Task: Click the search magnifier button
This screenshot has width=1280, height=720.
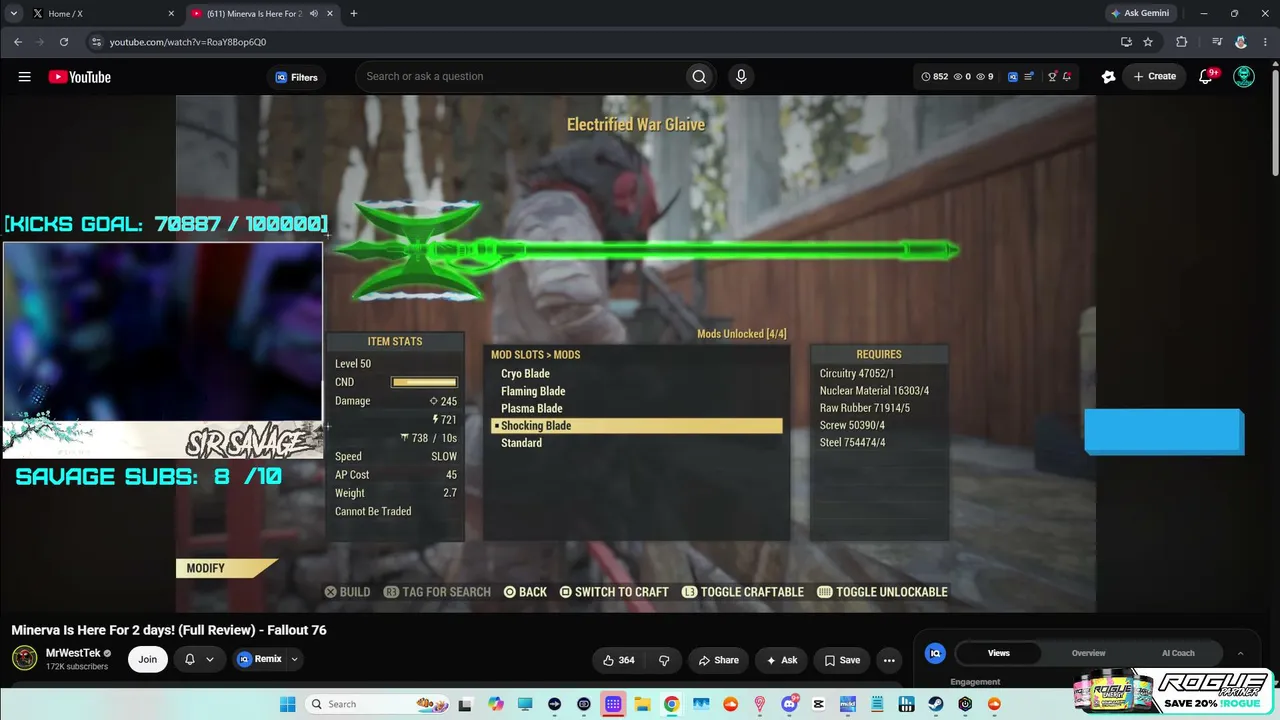Action: (x=699, y=77)
